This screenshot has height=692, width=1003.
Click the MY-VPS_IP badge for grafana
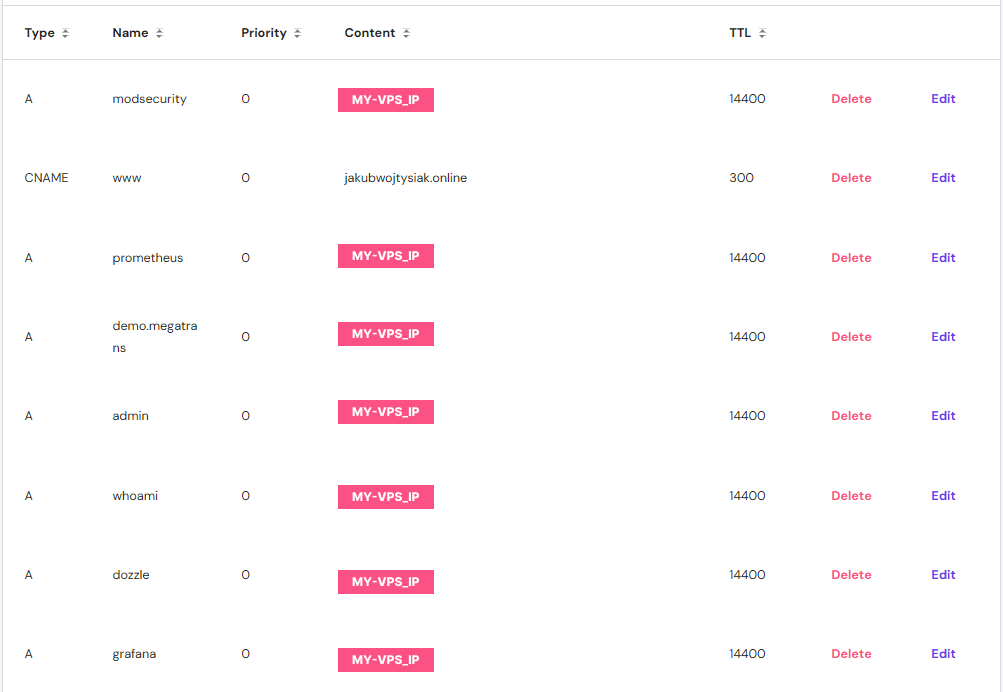(385, 660)
